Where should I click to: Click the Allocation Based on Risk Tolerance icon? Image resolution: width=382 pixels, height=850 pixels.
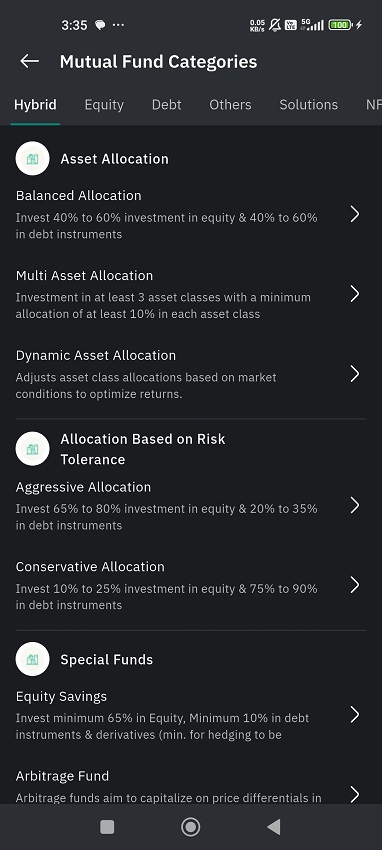coord(33,449)
